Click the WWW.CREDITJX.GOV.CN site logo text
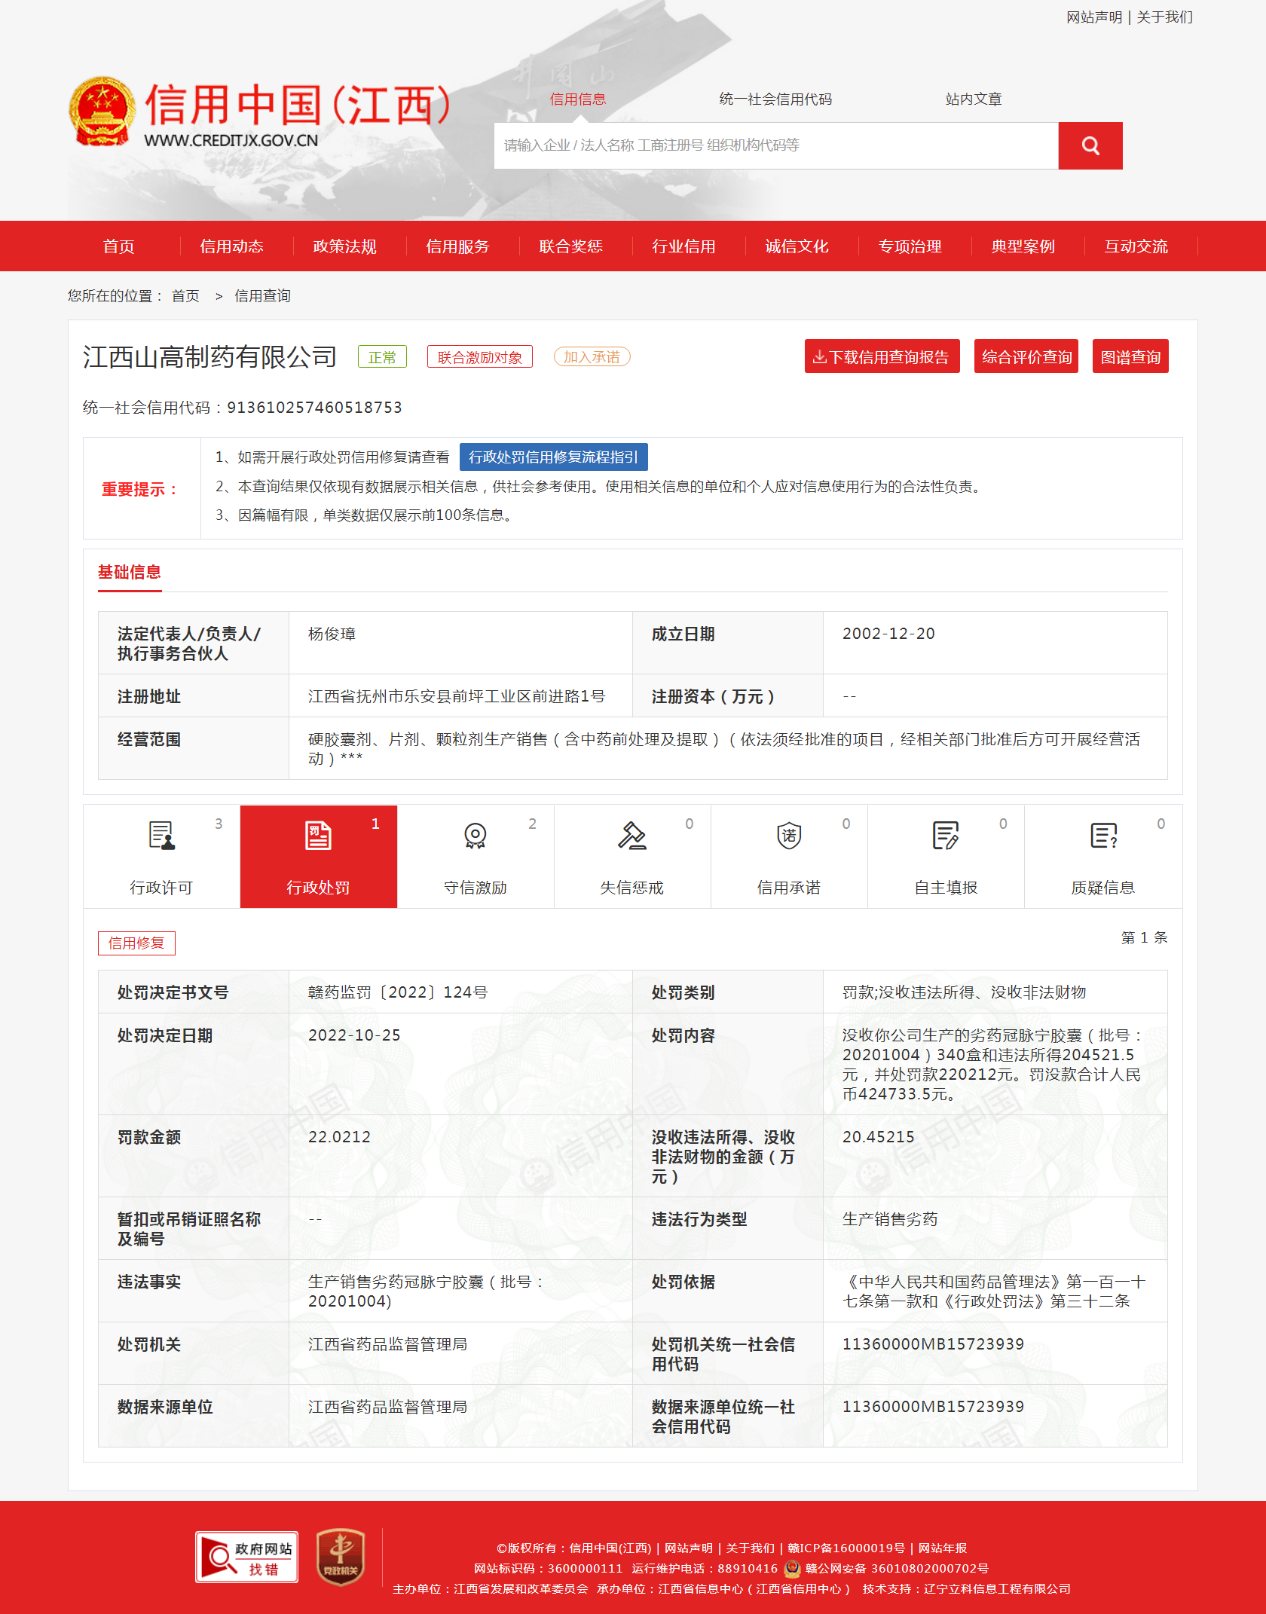The height and width of the screenshot is (1614, 1266). (x=231, y=141)
